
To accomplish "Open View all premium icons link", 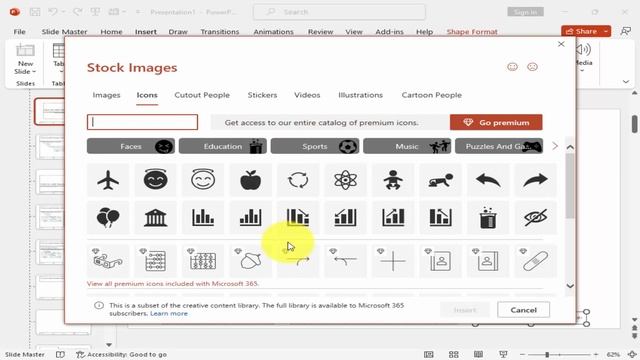I will click(173, 284).
